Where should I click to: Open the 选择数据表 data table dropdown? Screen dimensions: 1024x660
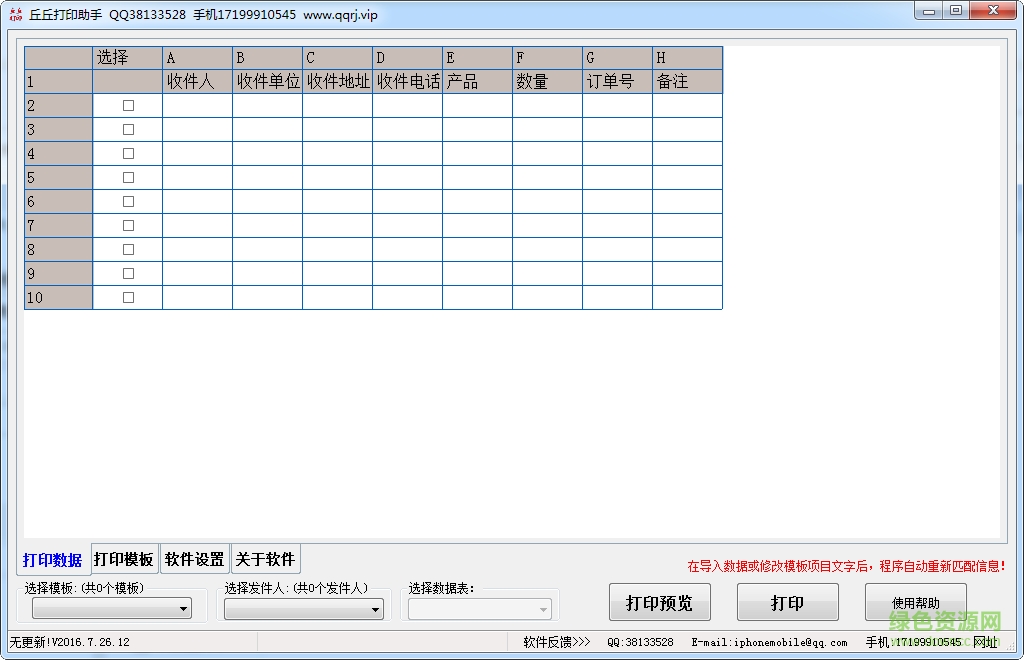point(478,609)
